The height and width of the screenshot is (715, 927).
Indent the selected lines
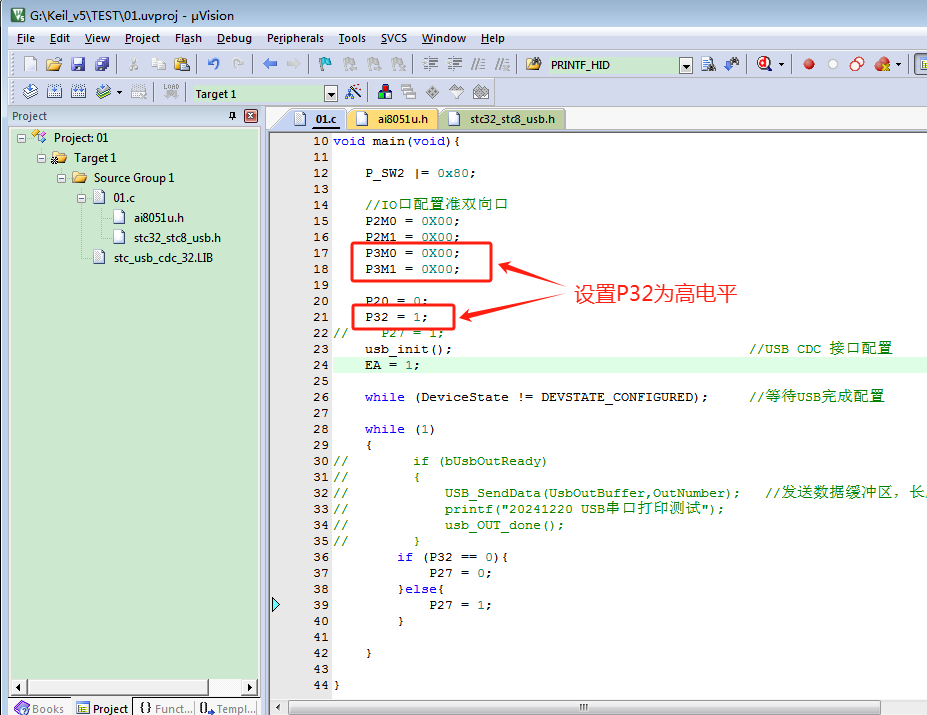click(430, 64)
